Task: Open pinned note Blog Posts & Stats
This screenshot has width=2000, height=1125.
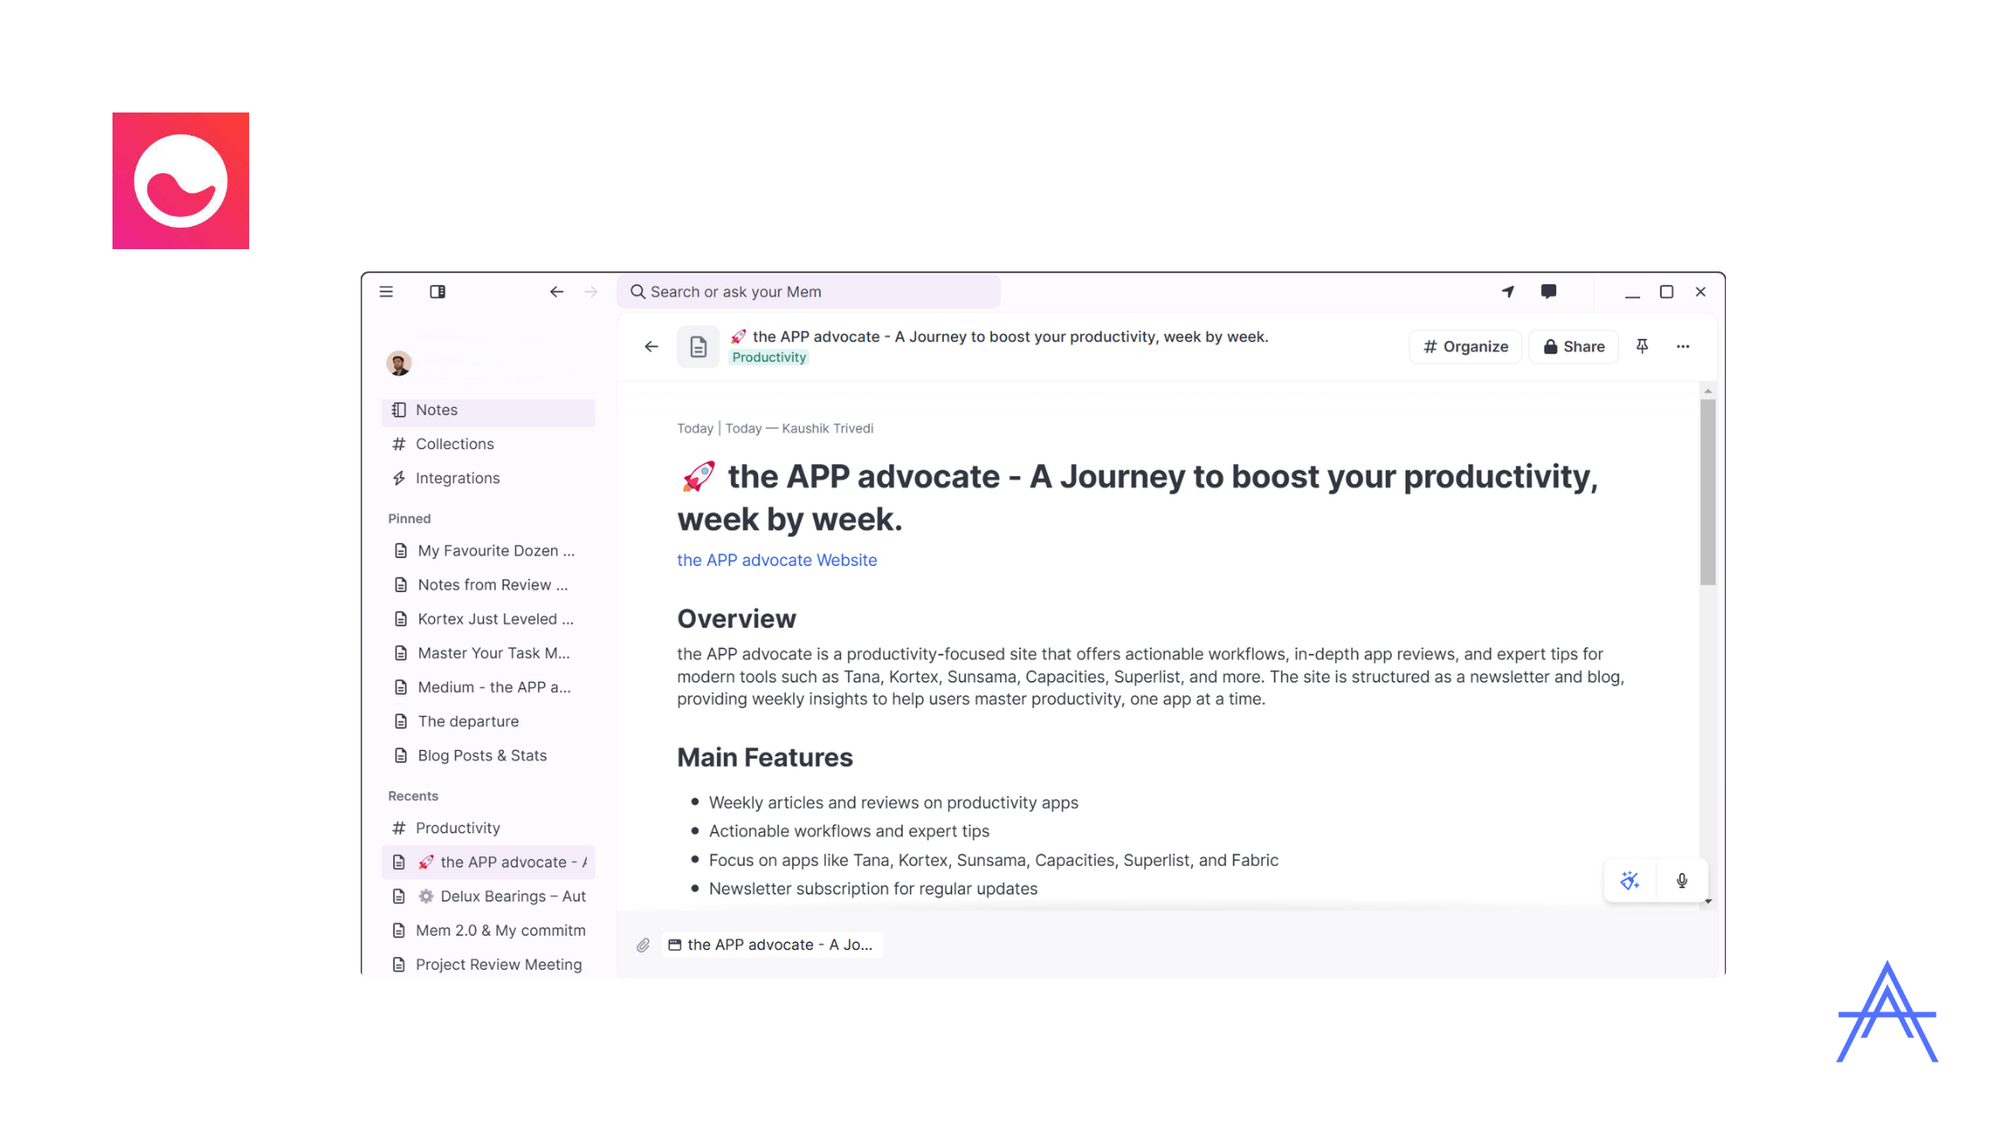Action: coord(488,755)
